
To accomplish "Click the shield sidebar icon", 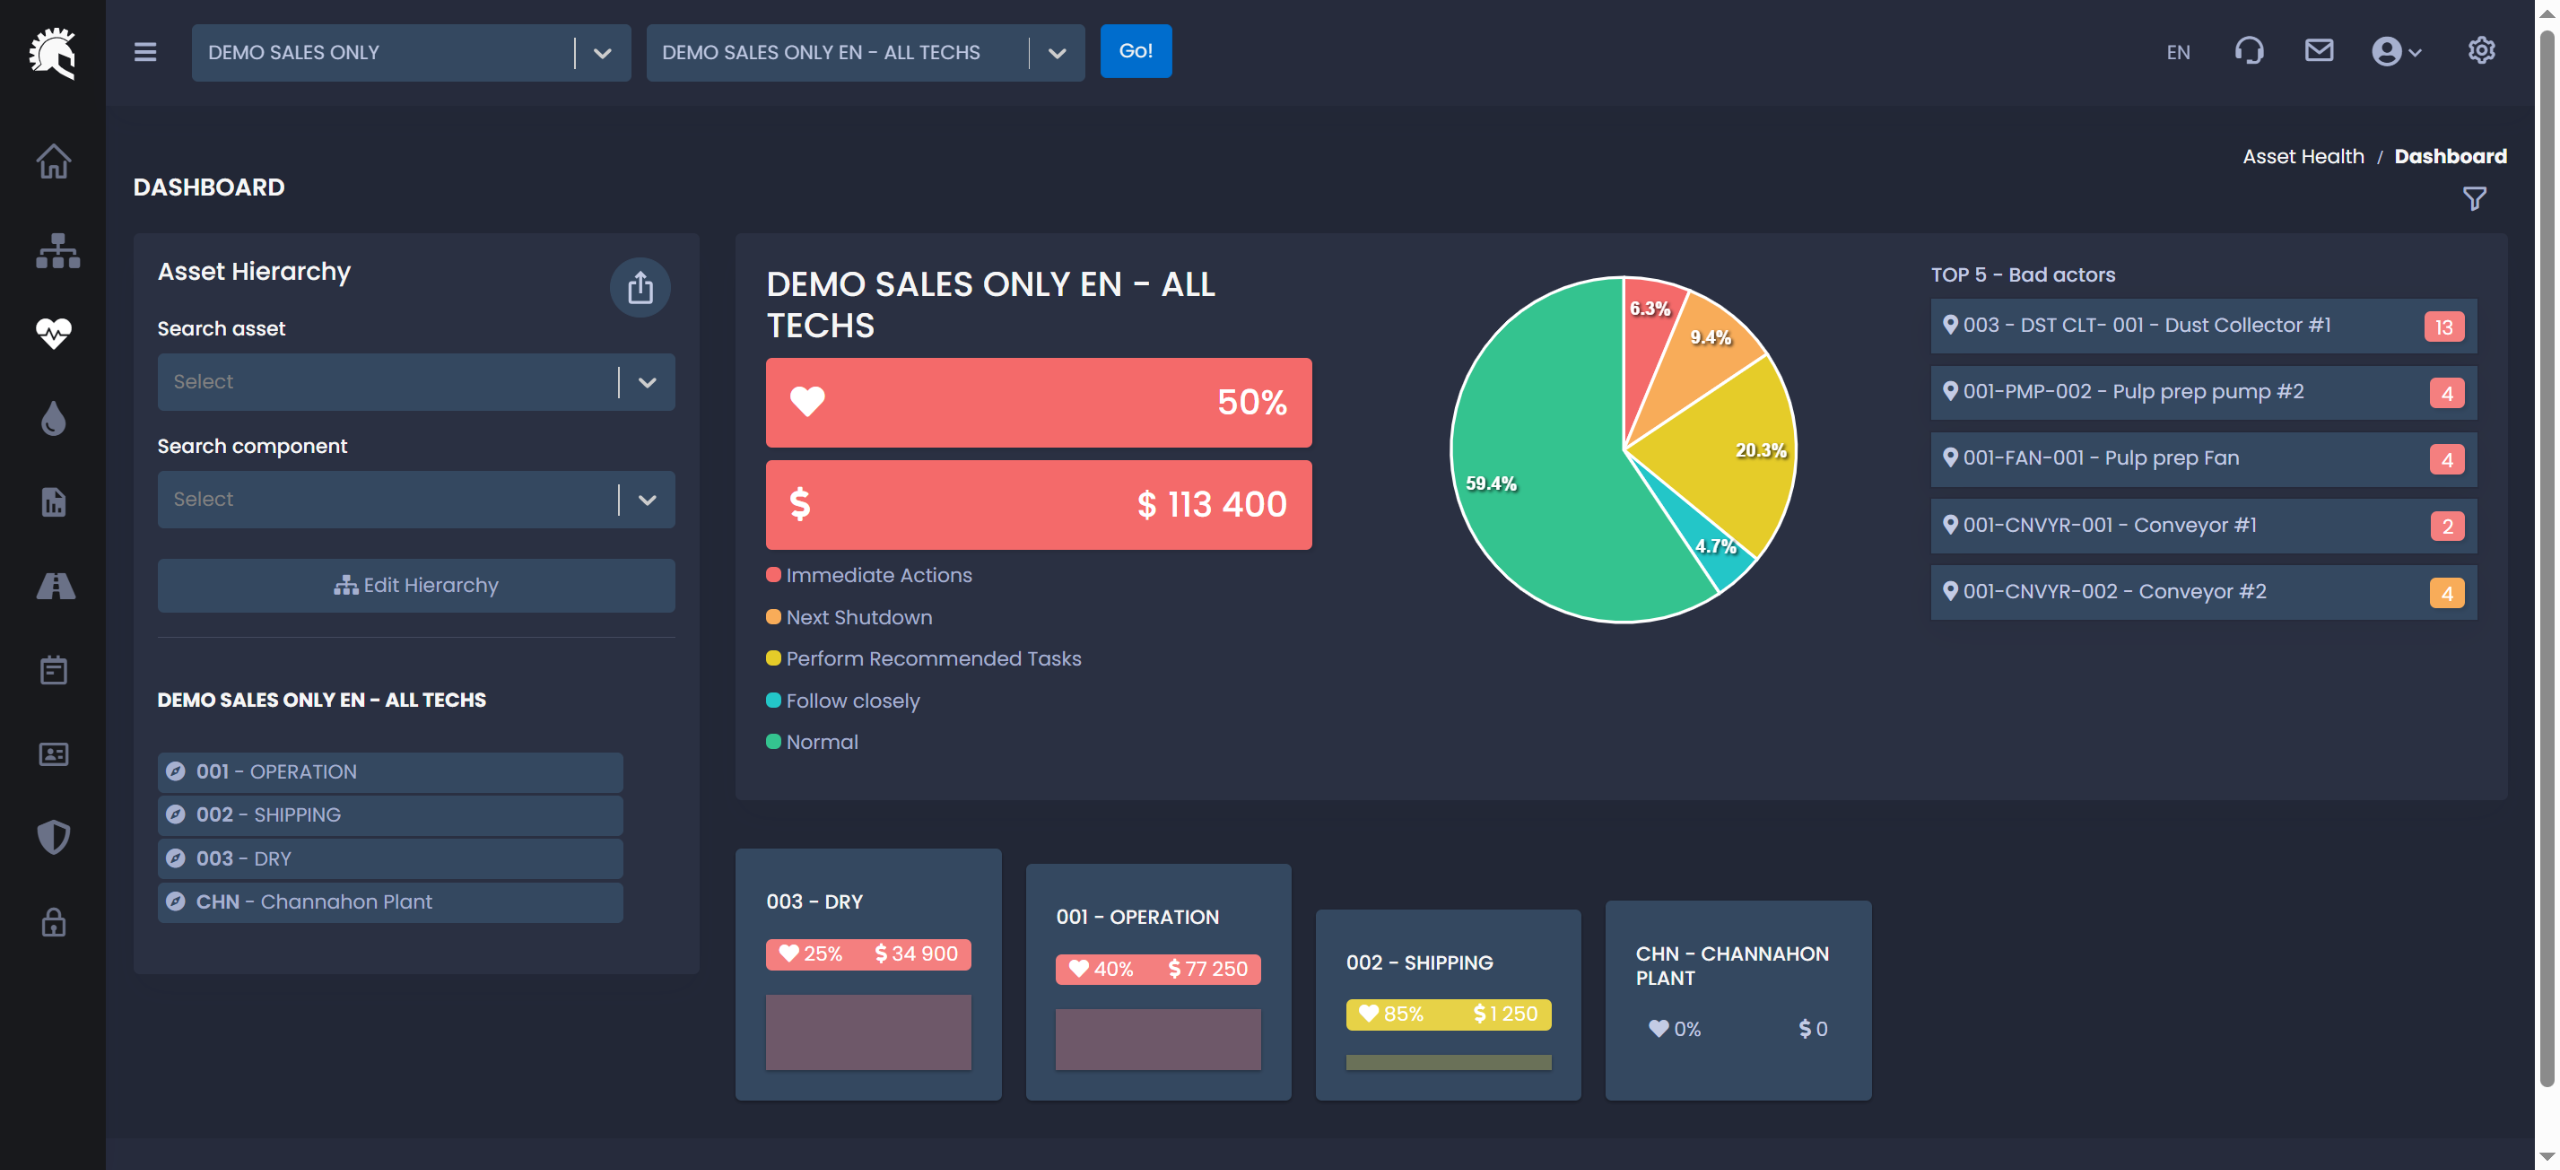I will pos(53,837).
